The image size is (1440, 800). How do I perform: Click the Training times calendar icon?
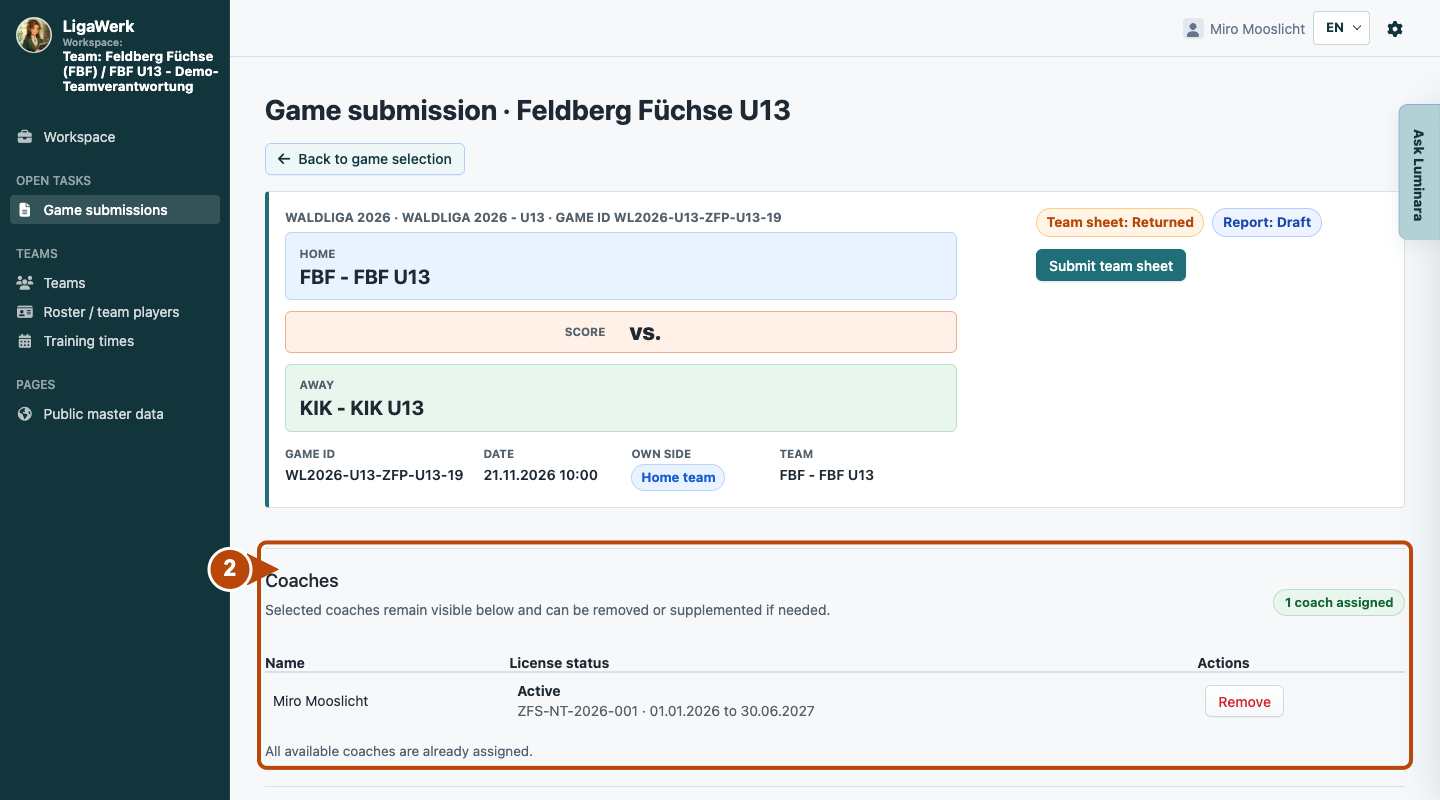pos(25,341)
